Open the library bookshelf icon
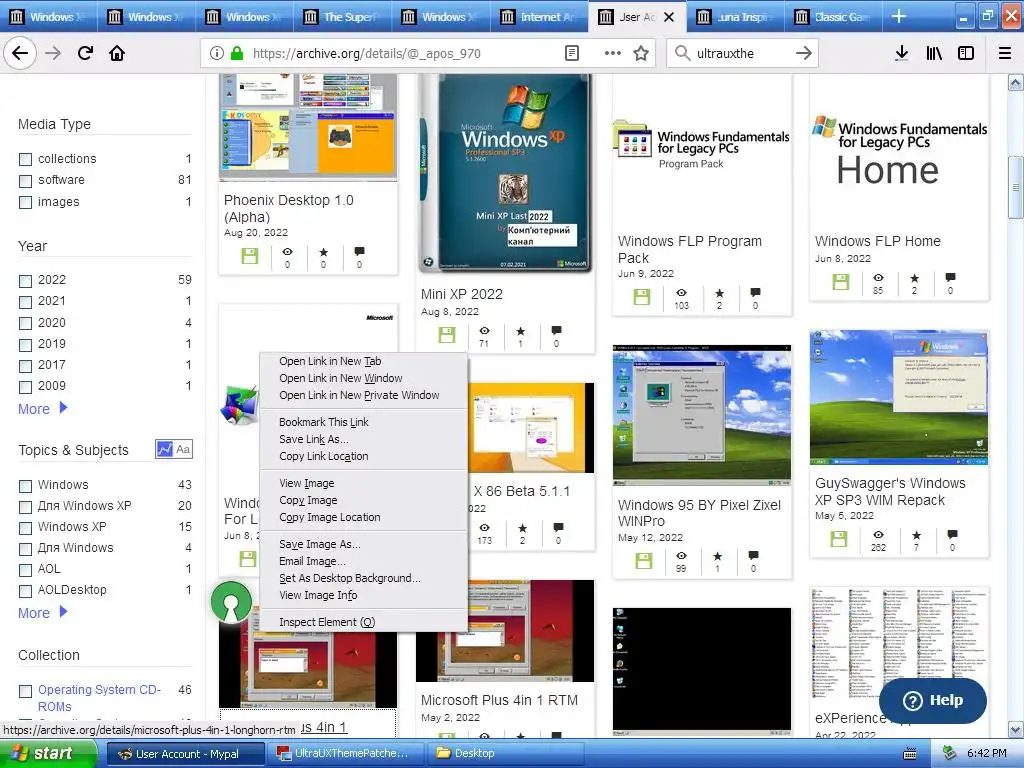 click(x=934, y=53)
